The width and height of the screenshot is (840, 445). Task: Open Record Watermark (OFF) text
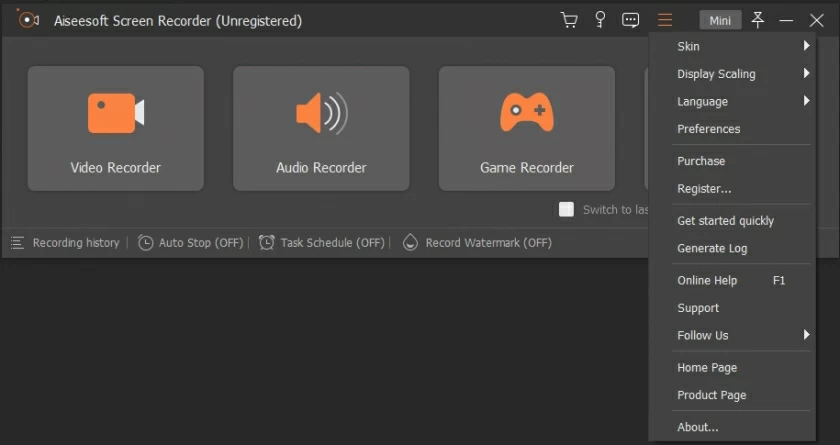point(489,243)
